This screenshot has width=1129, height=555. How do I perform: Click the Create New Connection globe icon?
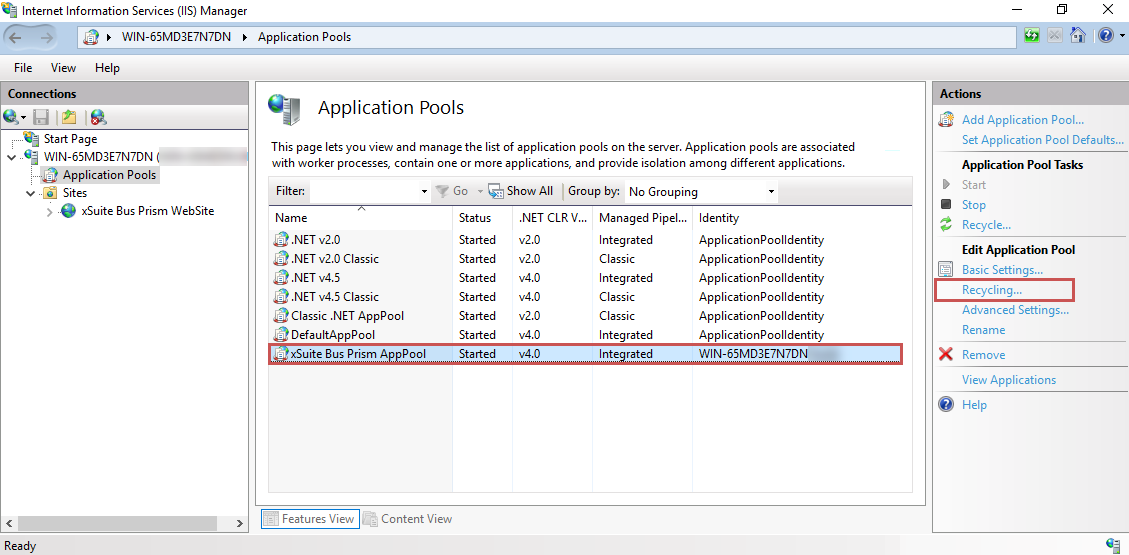click(x=11, y=117)
